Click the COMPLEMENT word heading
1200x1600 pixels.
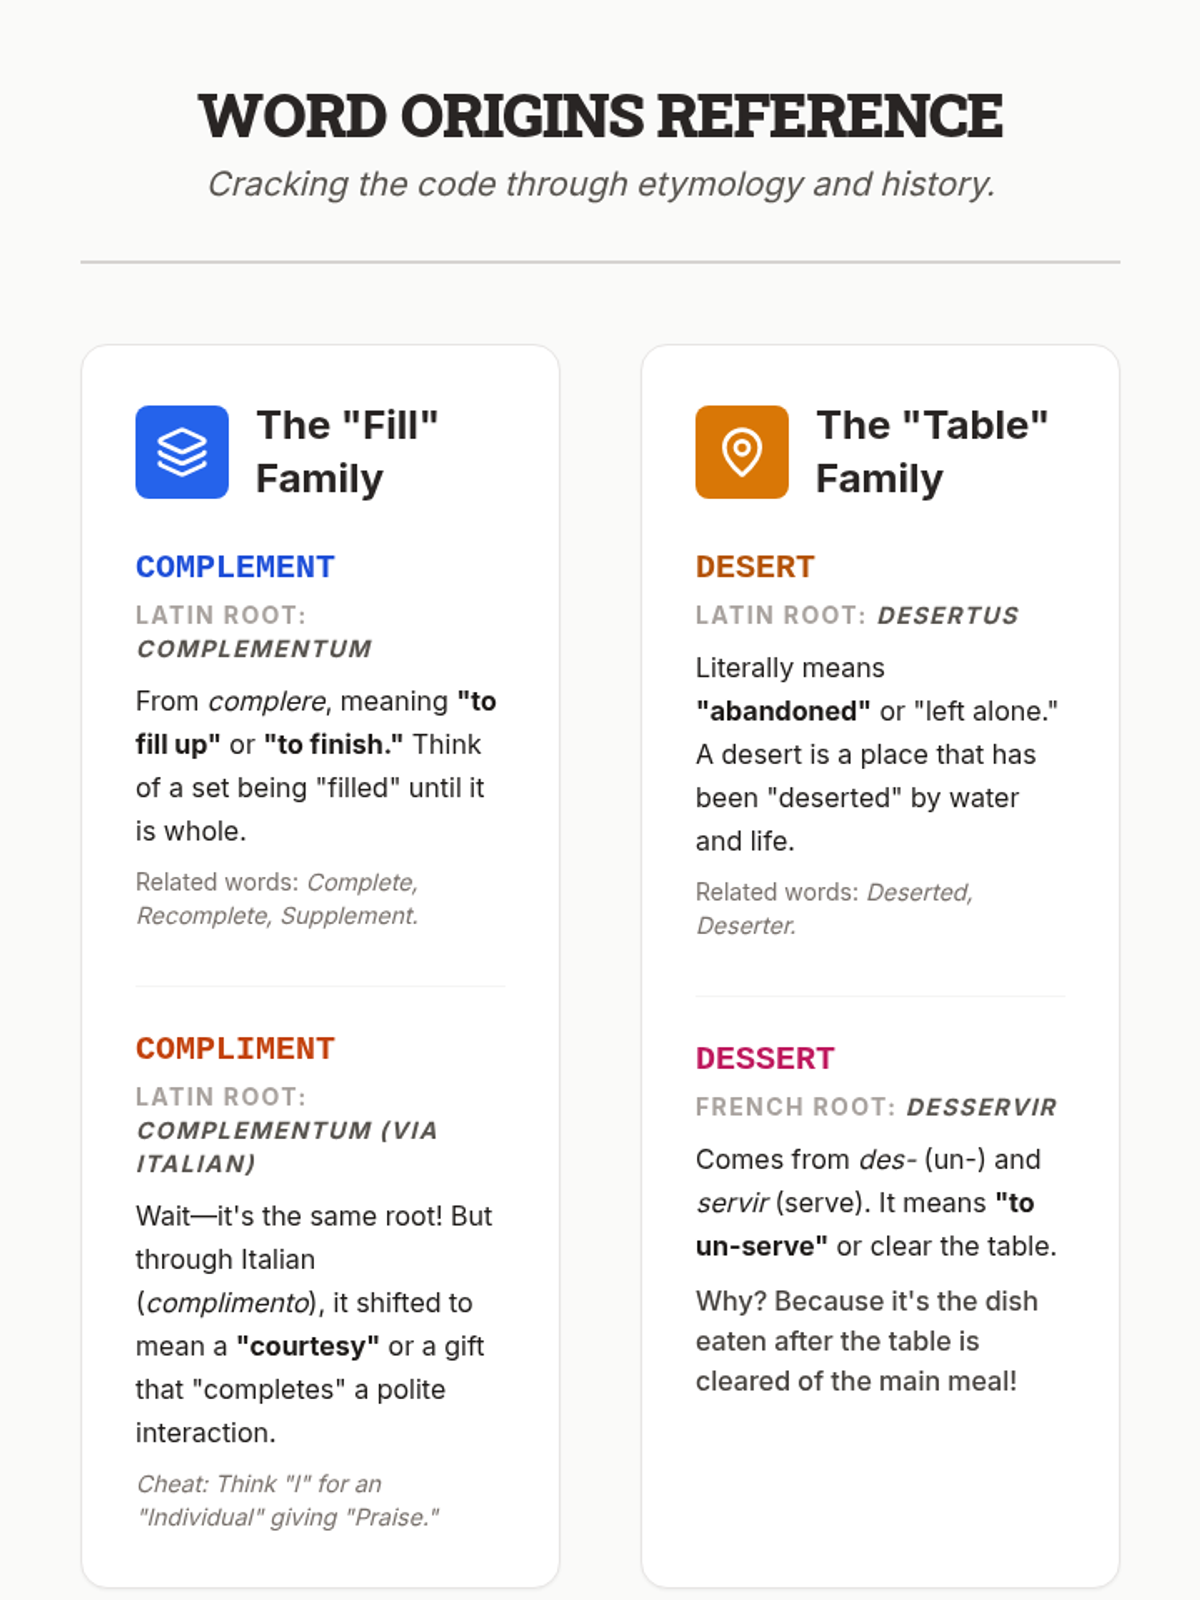(235, 567)
